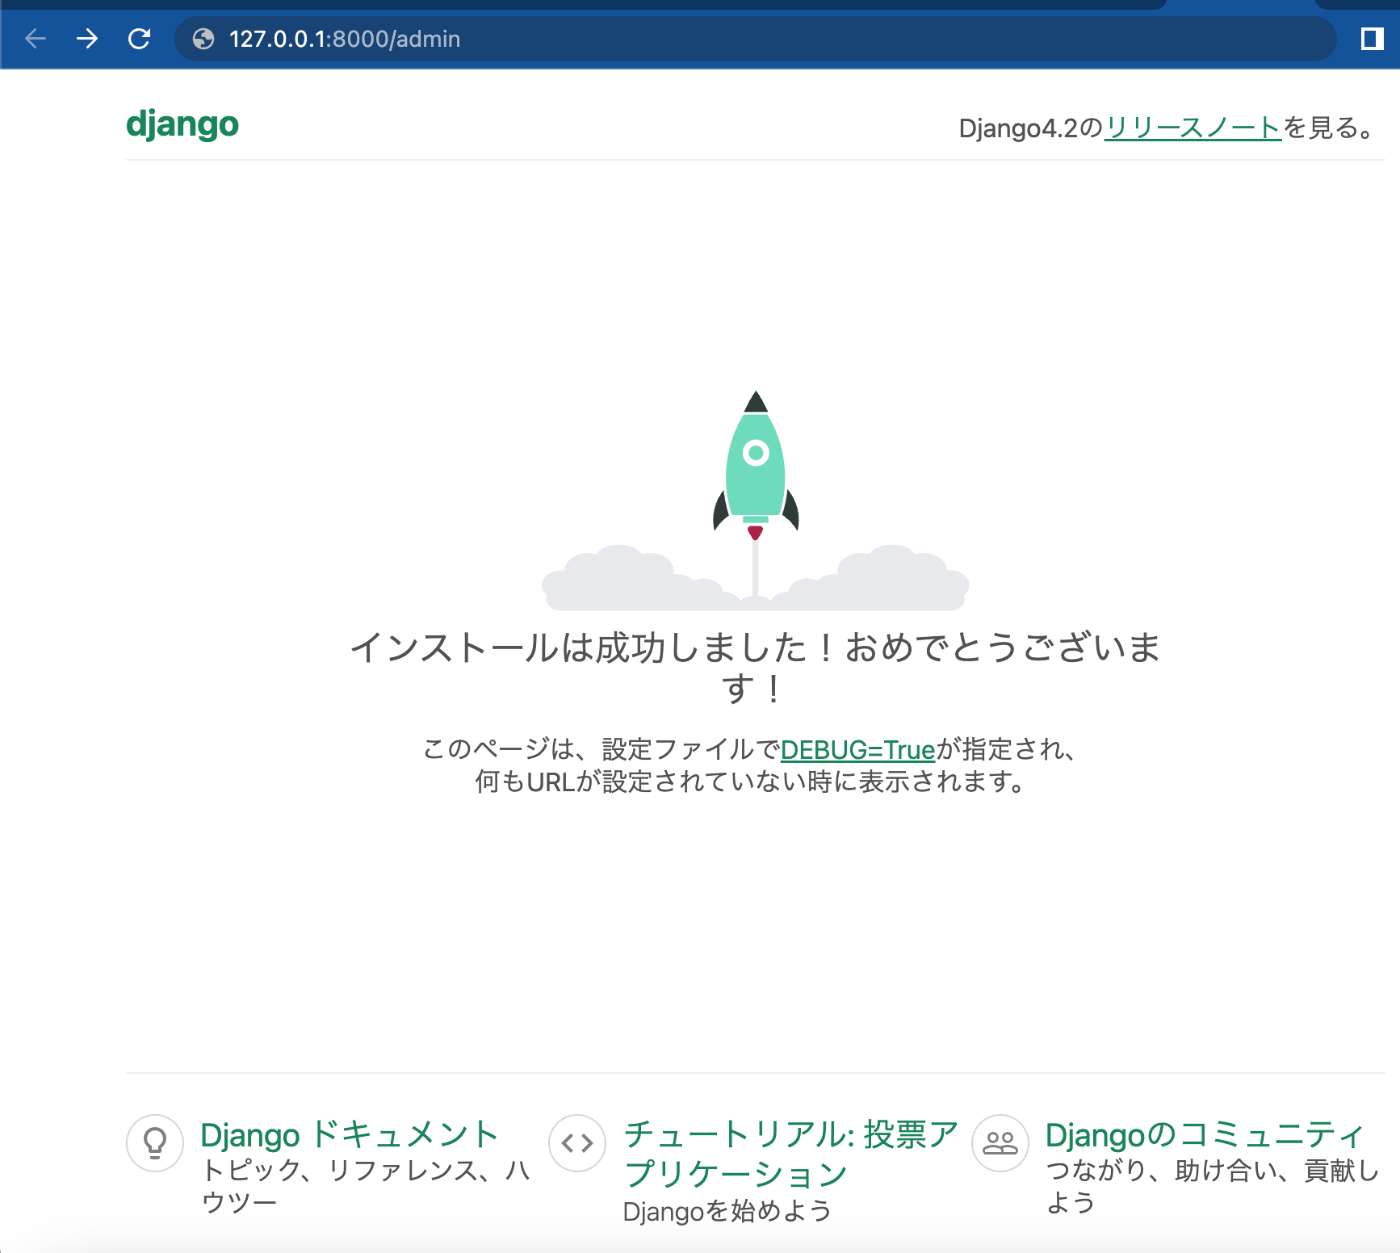The width and height of the screenshot is (1400, 1253).
Task: Click the browser forward arrow
Action: pyautogui.click(x=88, y=39)
